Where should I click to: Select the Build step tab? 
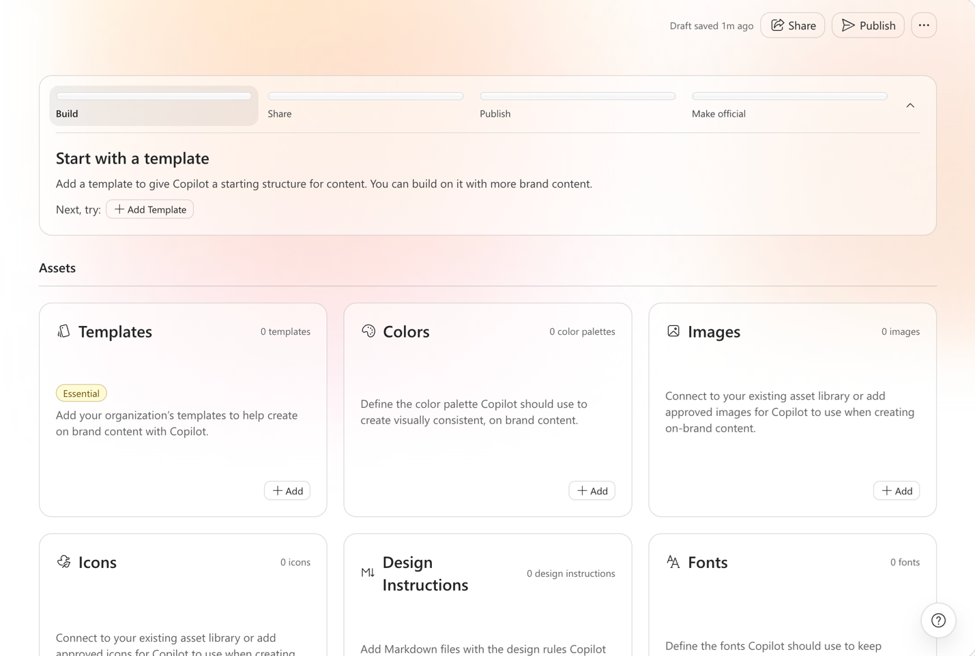click(154, 106)
